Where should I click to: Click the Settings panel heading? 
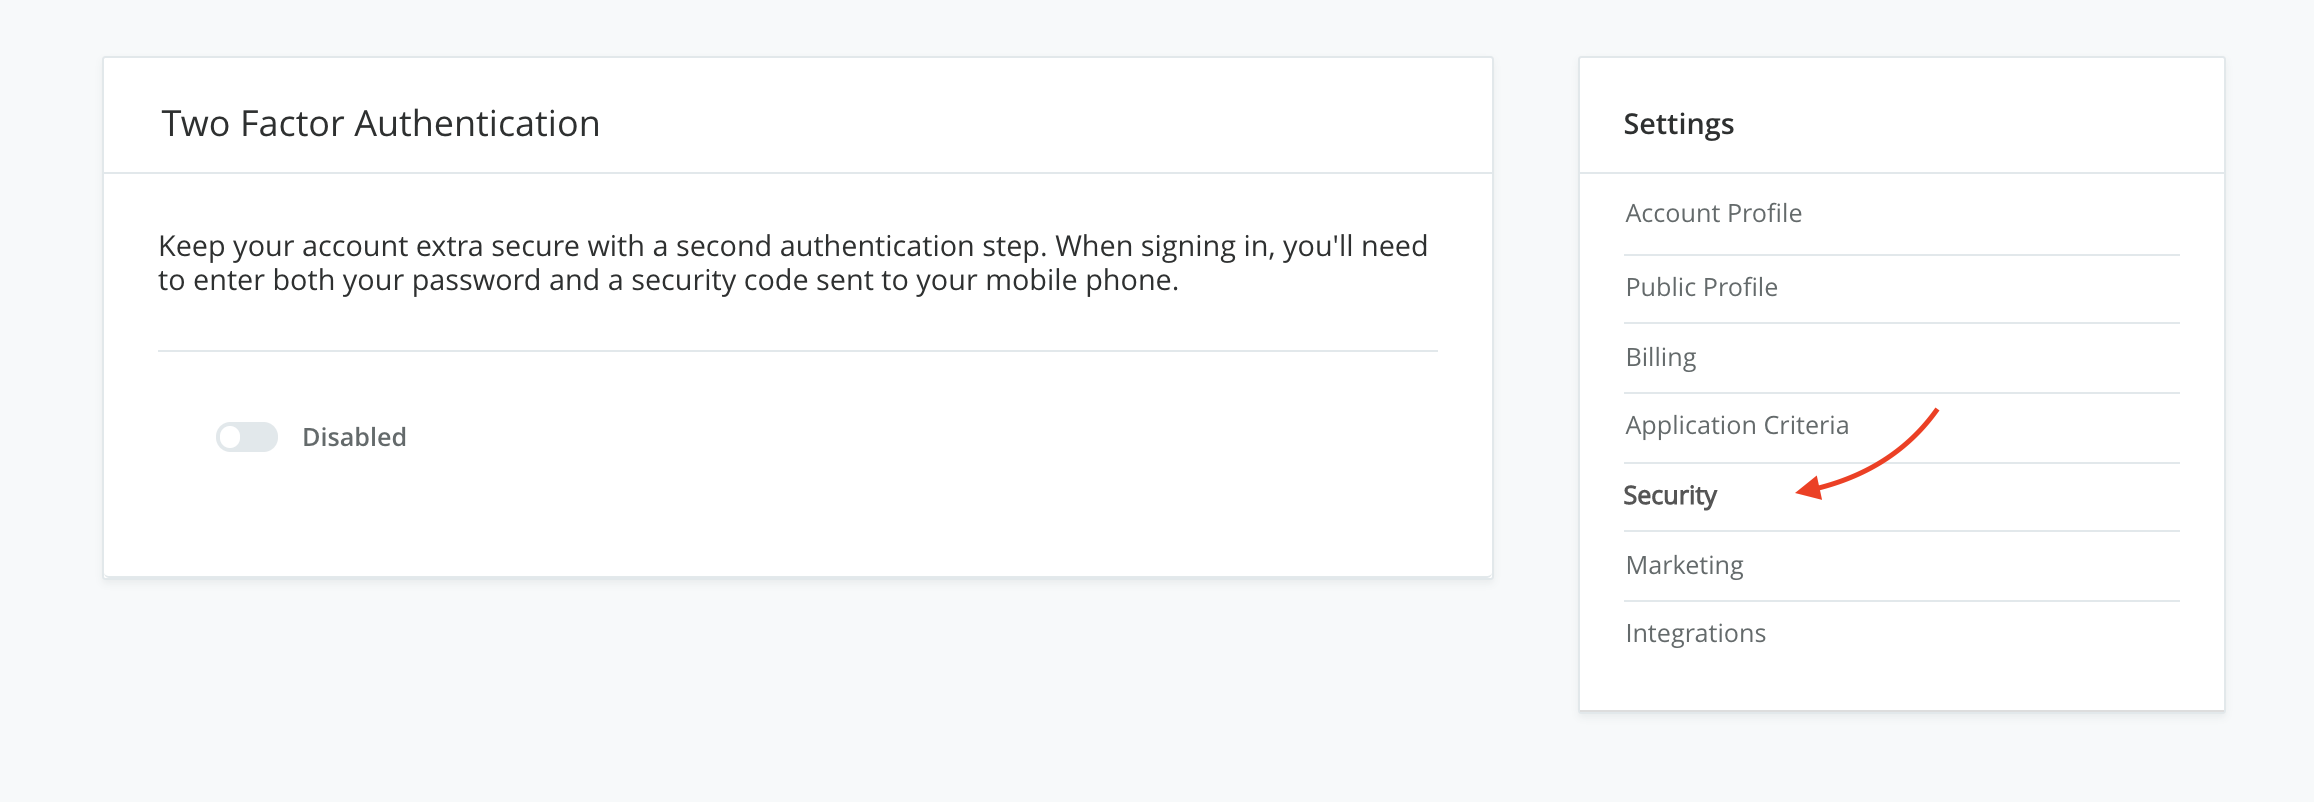click(x=1678, y=124)
